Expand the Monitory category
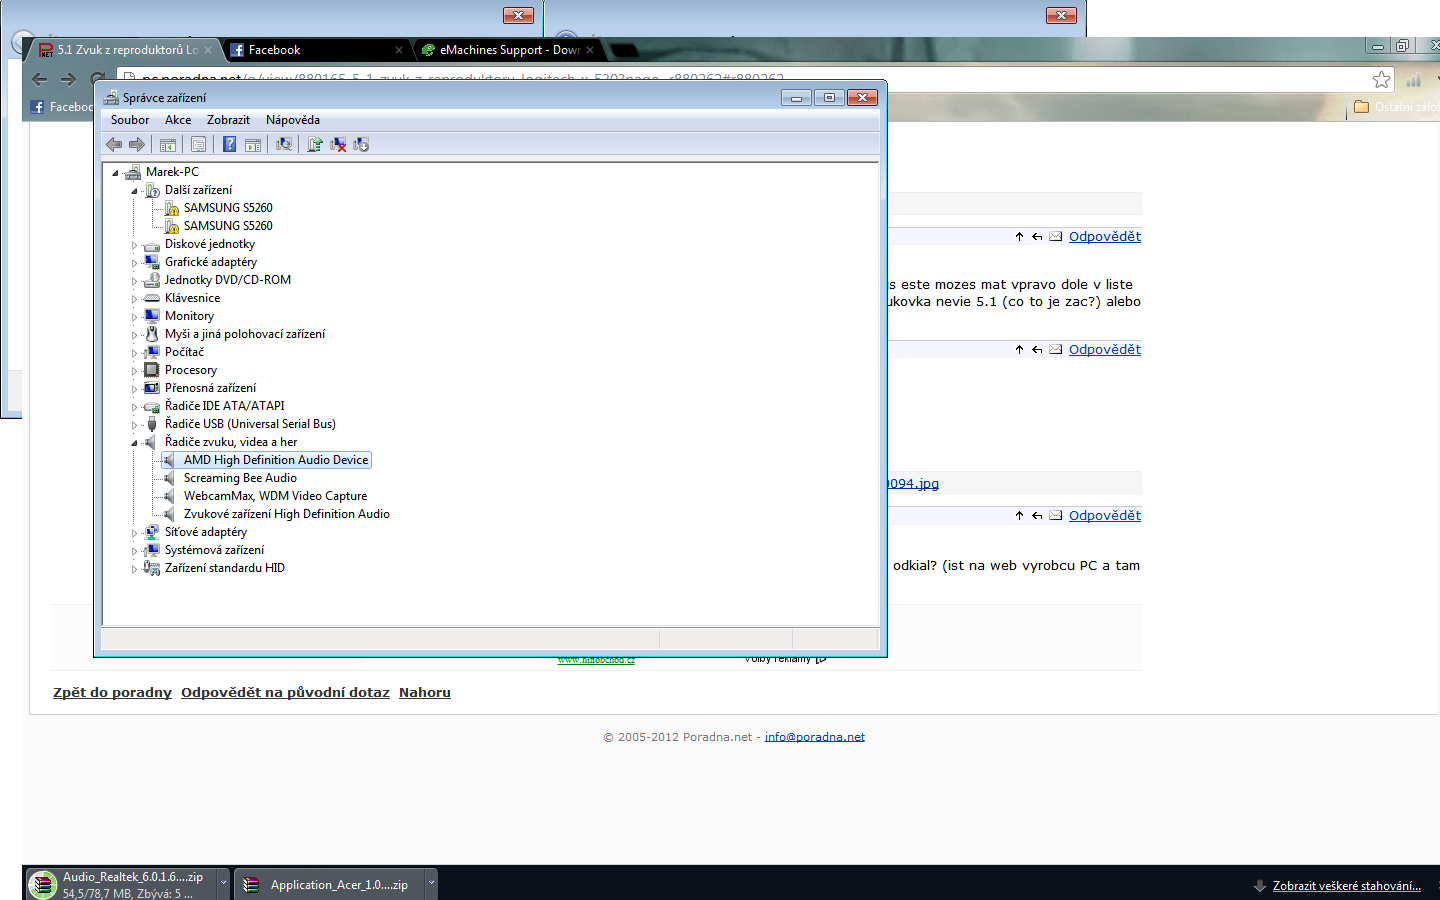Screen dimensions: 1440x900 pos(134,317)
